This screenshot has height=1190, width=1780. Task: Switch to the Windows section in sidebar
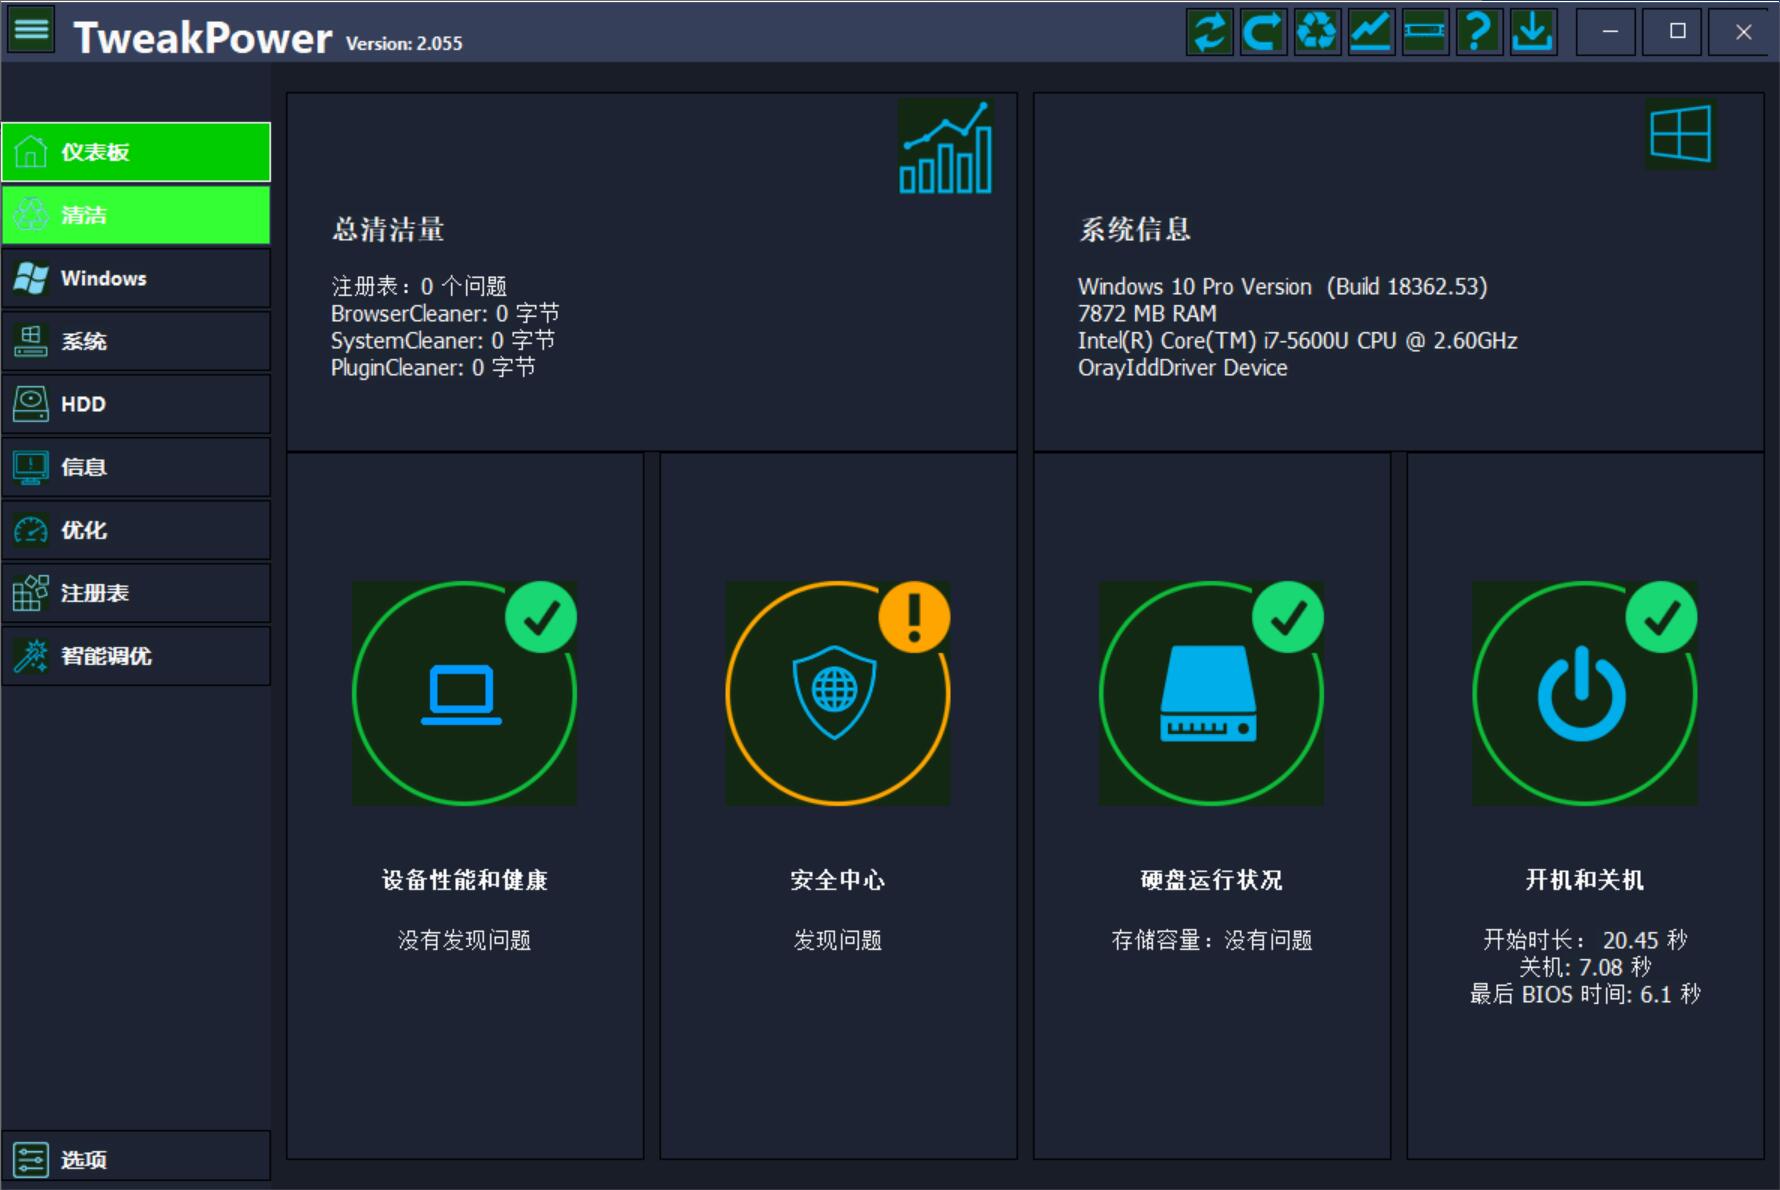(x=136, y=278)
